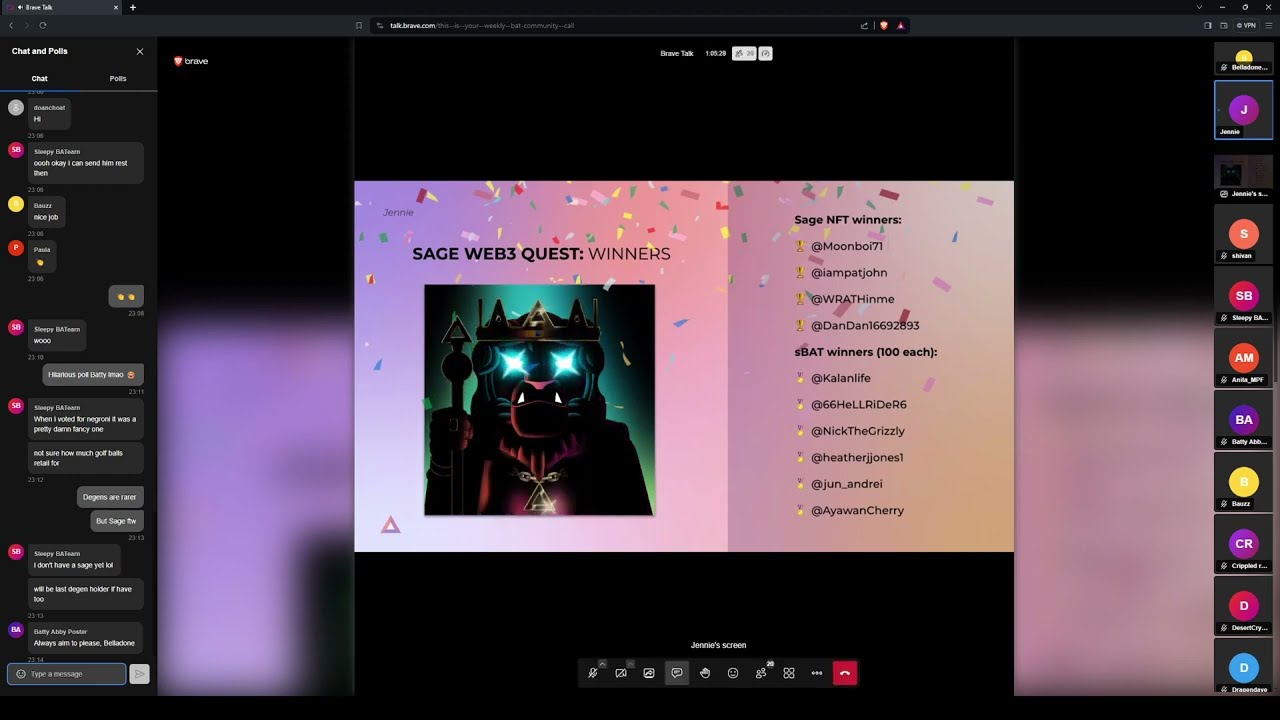Screen dimensions: 1280x720
Task: Select shivan participant thumbnail
Action: pos(1244,233)
